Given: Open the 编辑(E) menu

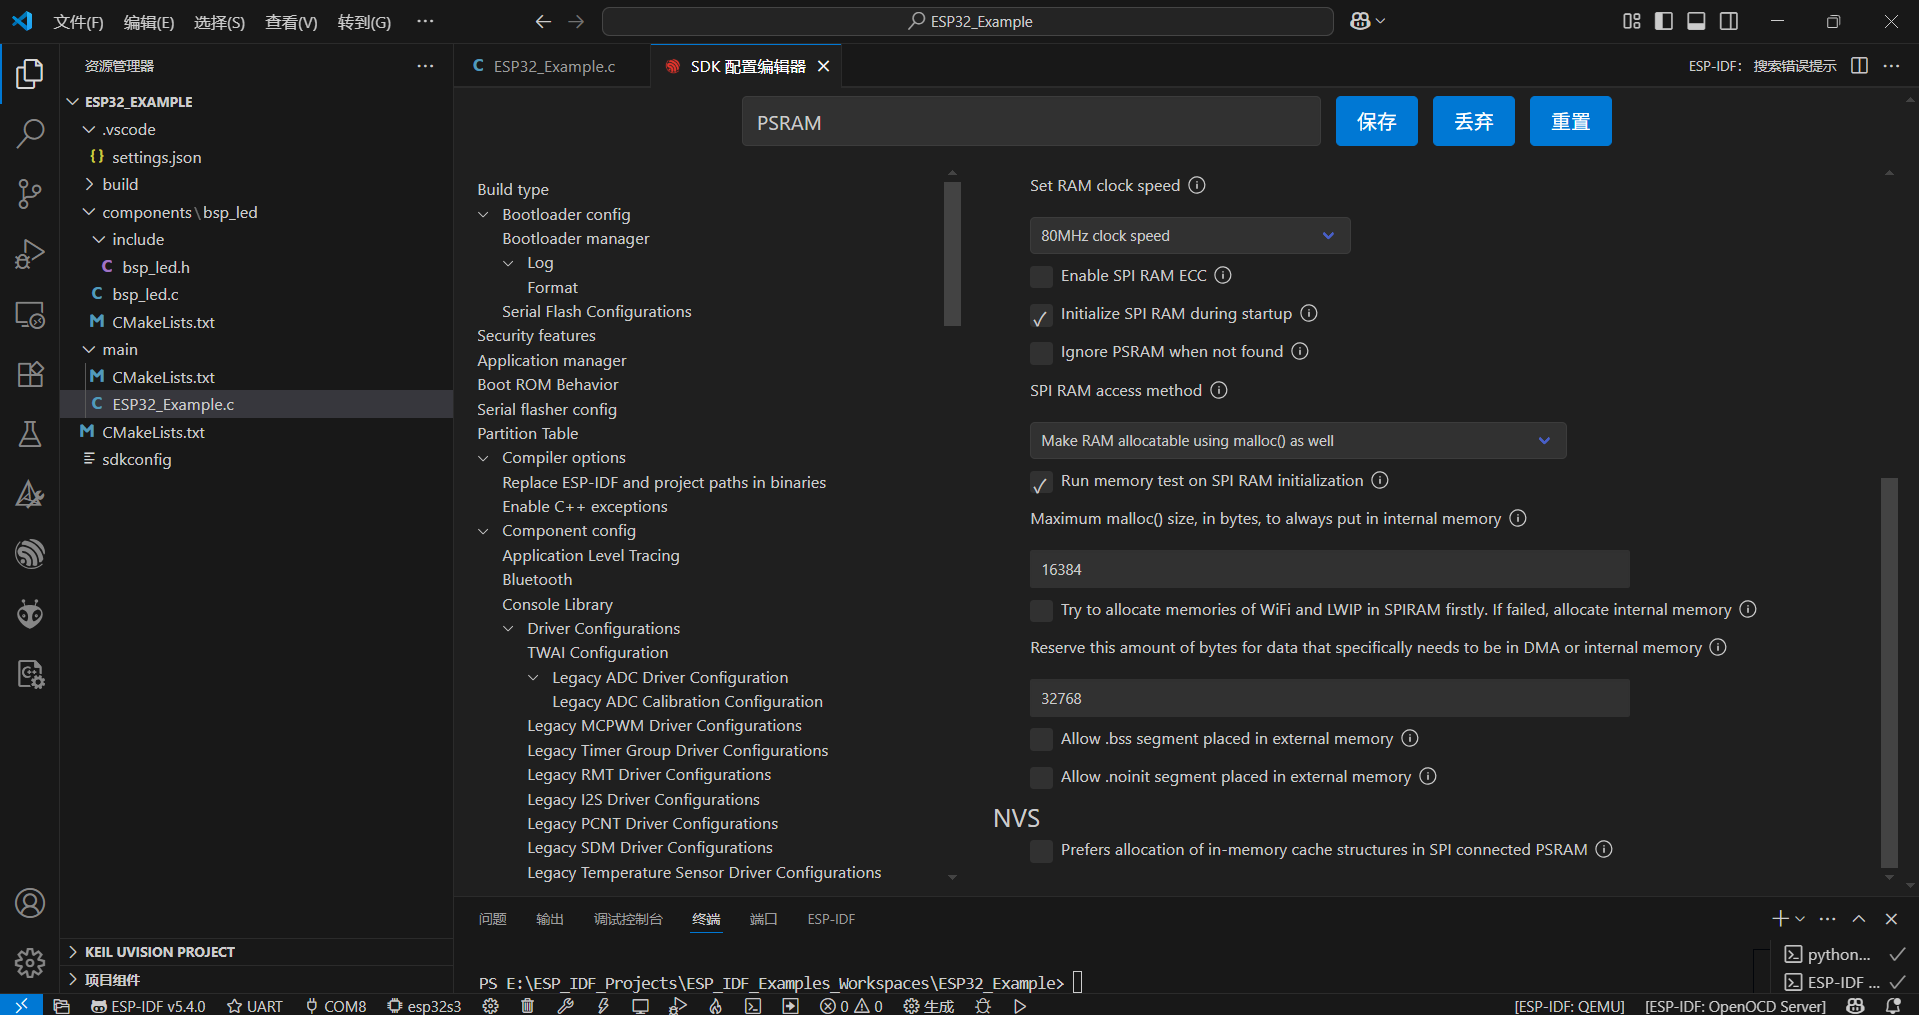Looking at the screenshot, I should click(149, 22).
